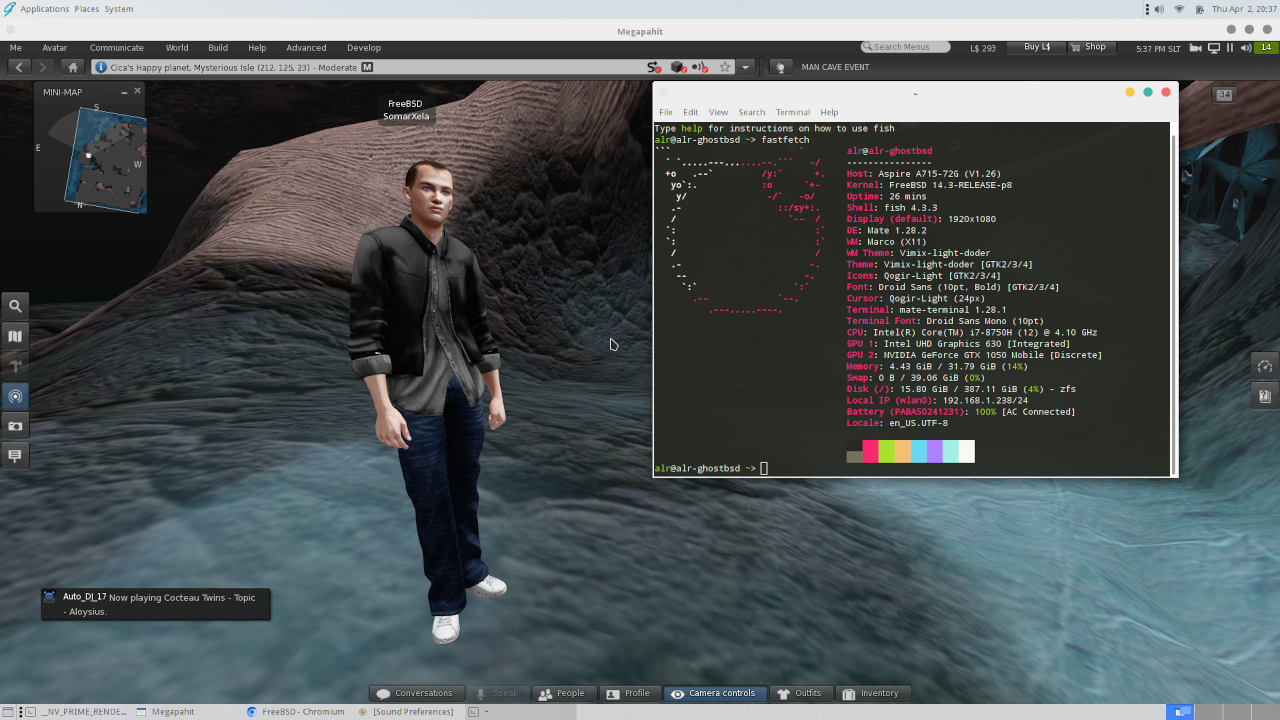Viewport: 1280px width, 720px height.
Task: Toggle media pause button in top bar
Action: (x=1230, y=48)
